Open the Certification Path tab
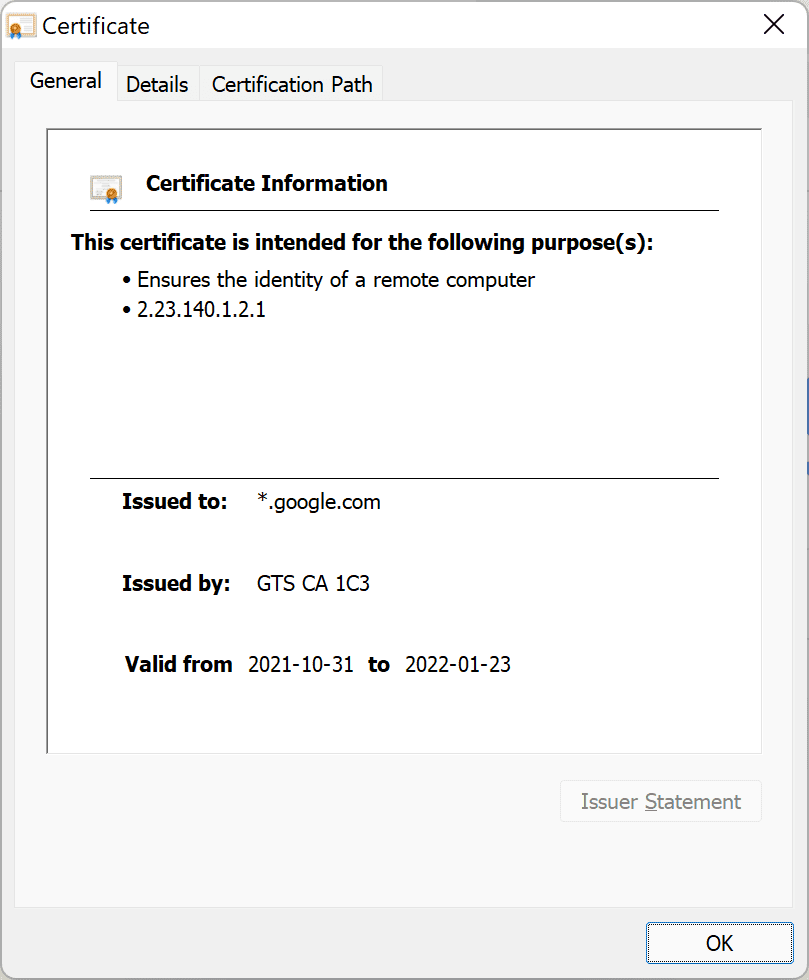The image size is (809, 980). (x=292, y=84)
